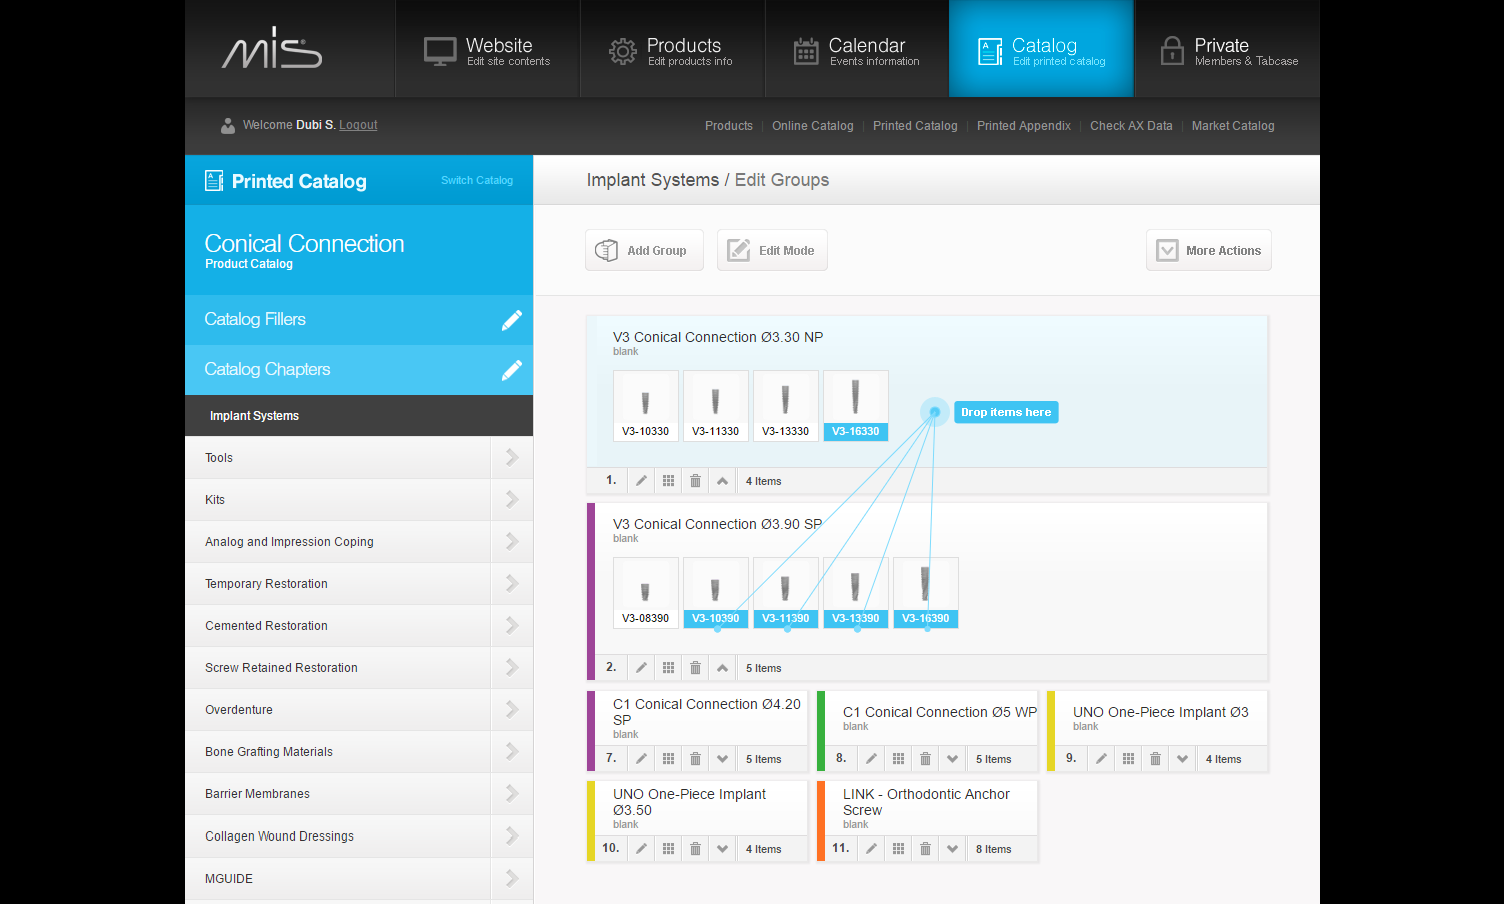The image size is (1504, 904).
Task: Open Catalog Fillers section
Action: point(359,320)
